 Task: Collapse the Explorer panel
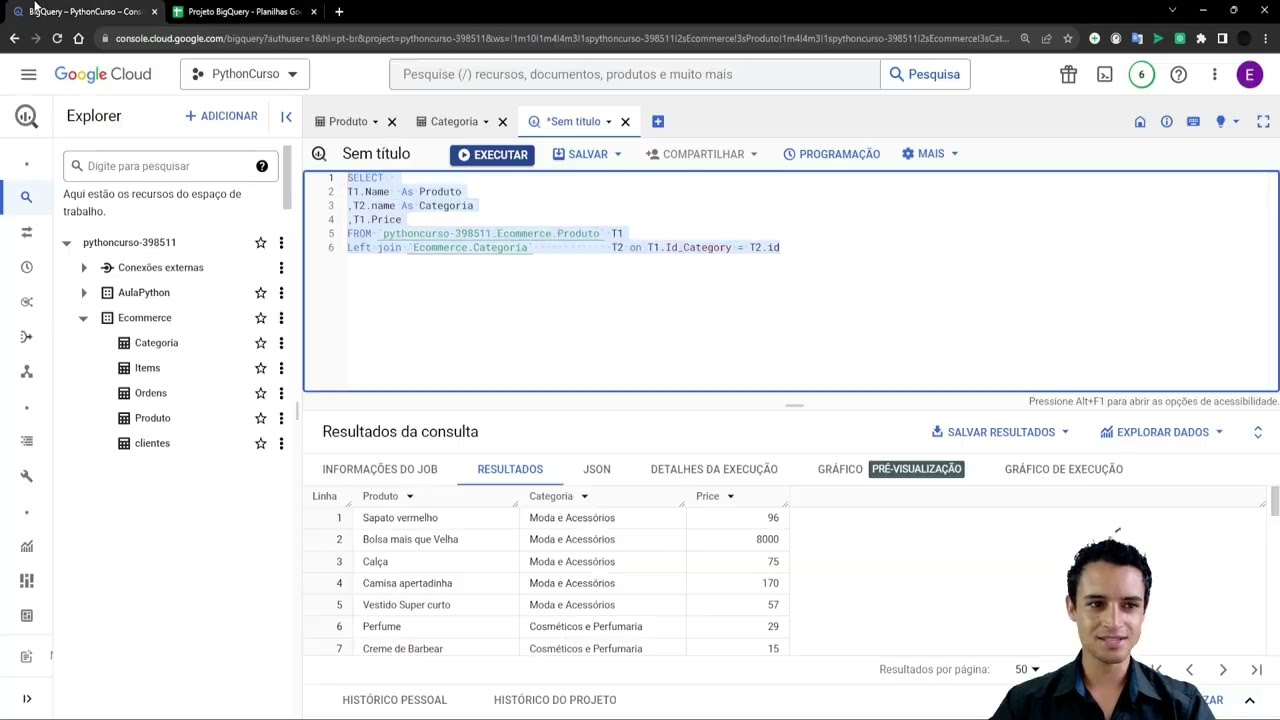[286, 116]
